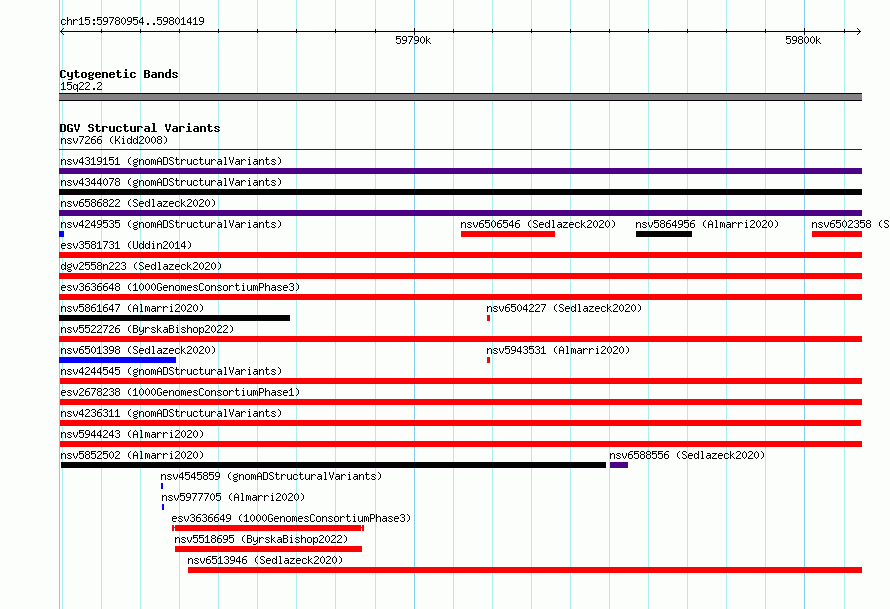Click the blue nsv6501398 variant bar

[x=117, y=360]
